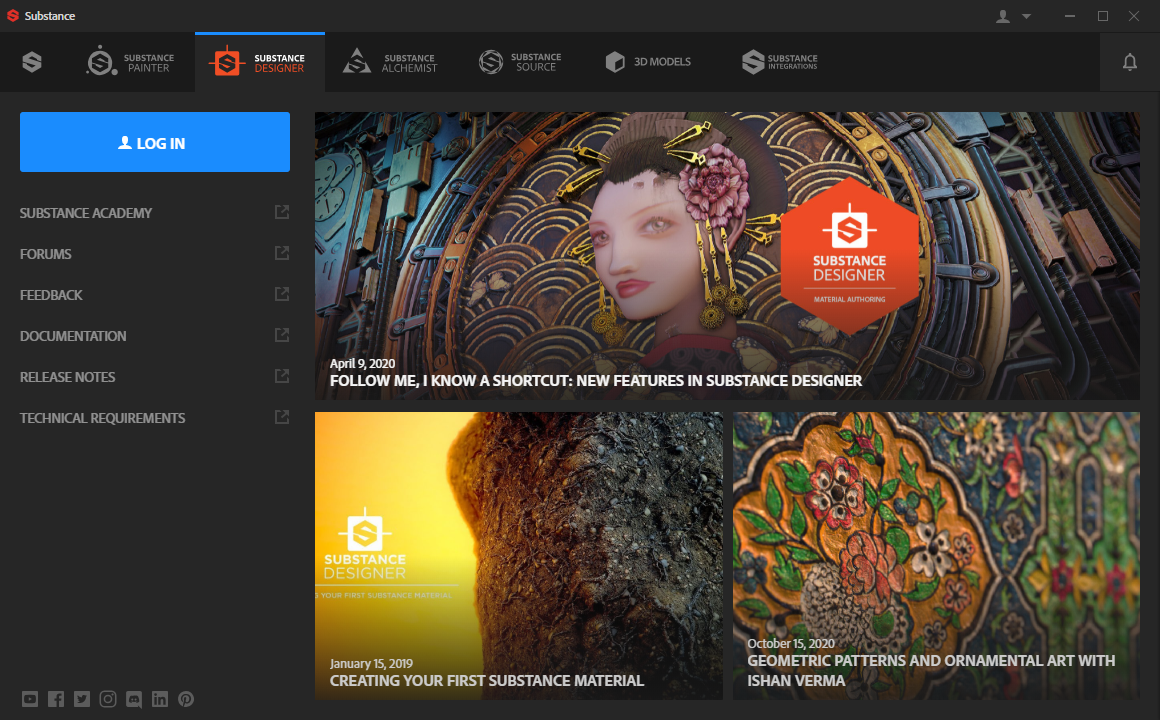Open the Discord social icon

(x=134, y=699)
